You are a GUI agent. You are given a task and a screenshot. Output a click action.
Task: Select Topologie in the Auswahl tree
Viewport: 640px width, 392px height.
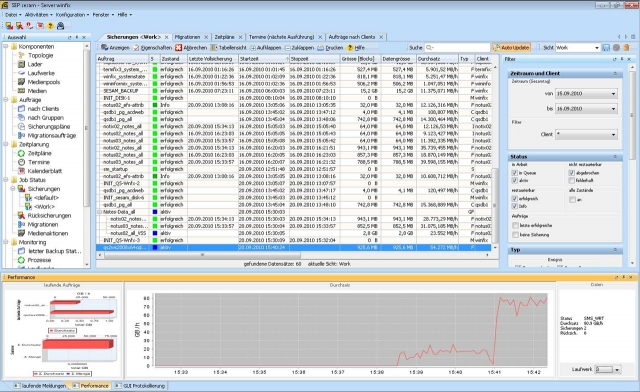40,56
